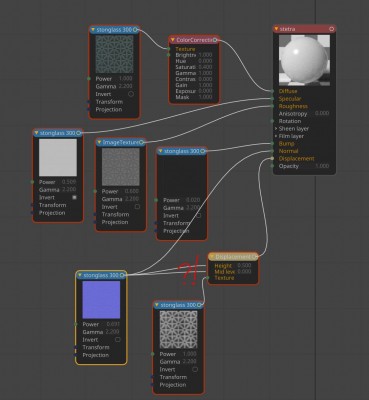Click the Displacement node's Height value field

(x=244, y=266)
